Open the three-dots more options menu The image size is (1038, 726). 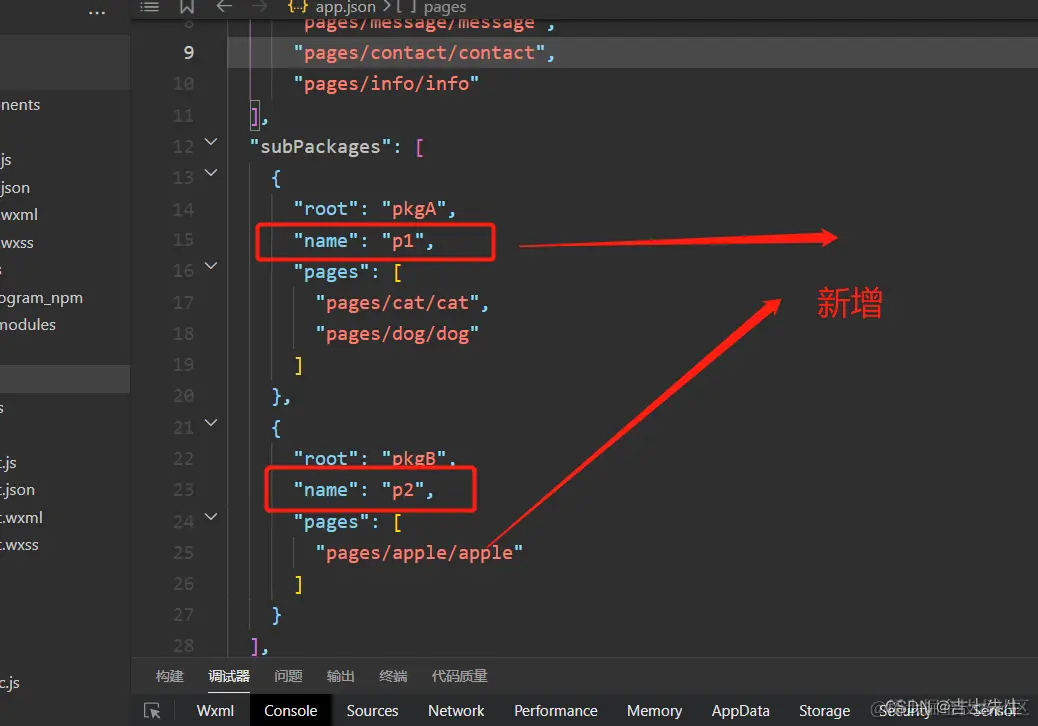[x=97, y=13]
